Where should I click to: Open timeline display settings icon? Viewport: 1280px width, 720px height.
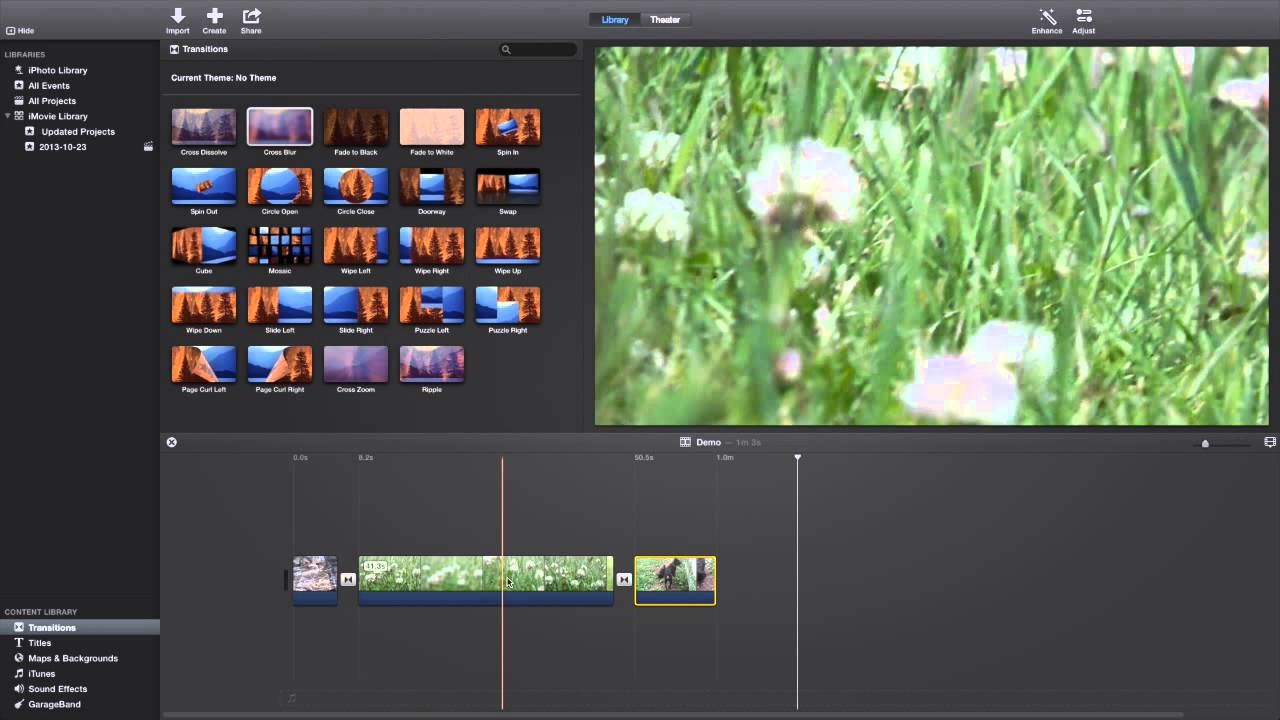(1270, 442)
